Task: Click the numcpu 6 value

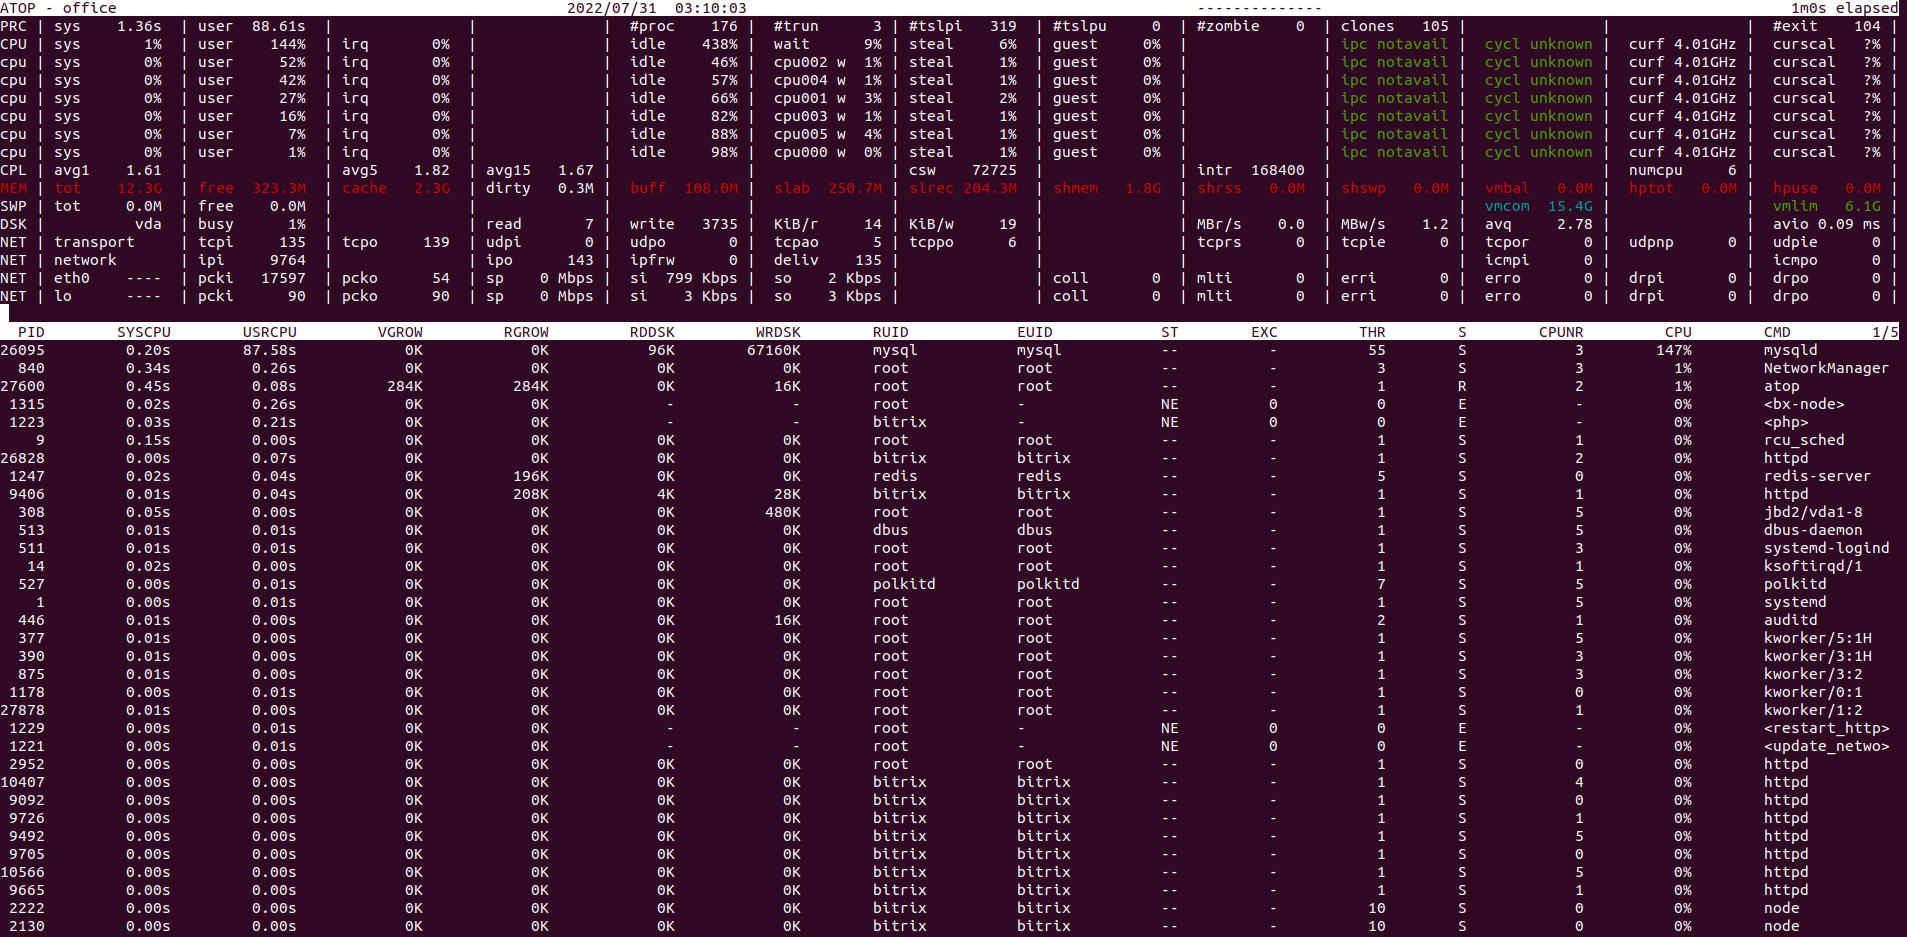Action: pos(1683,170)
